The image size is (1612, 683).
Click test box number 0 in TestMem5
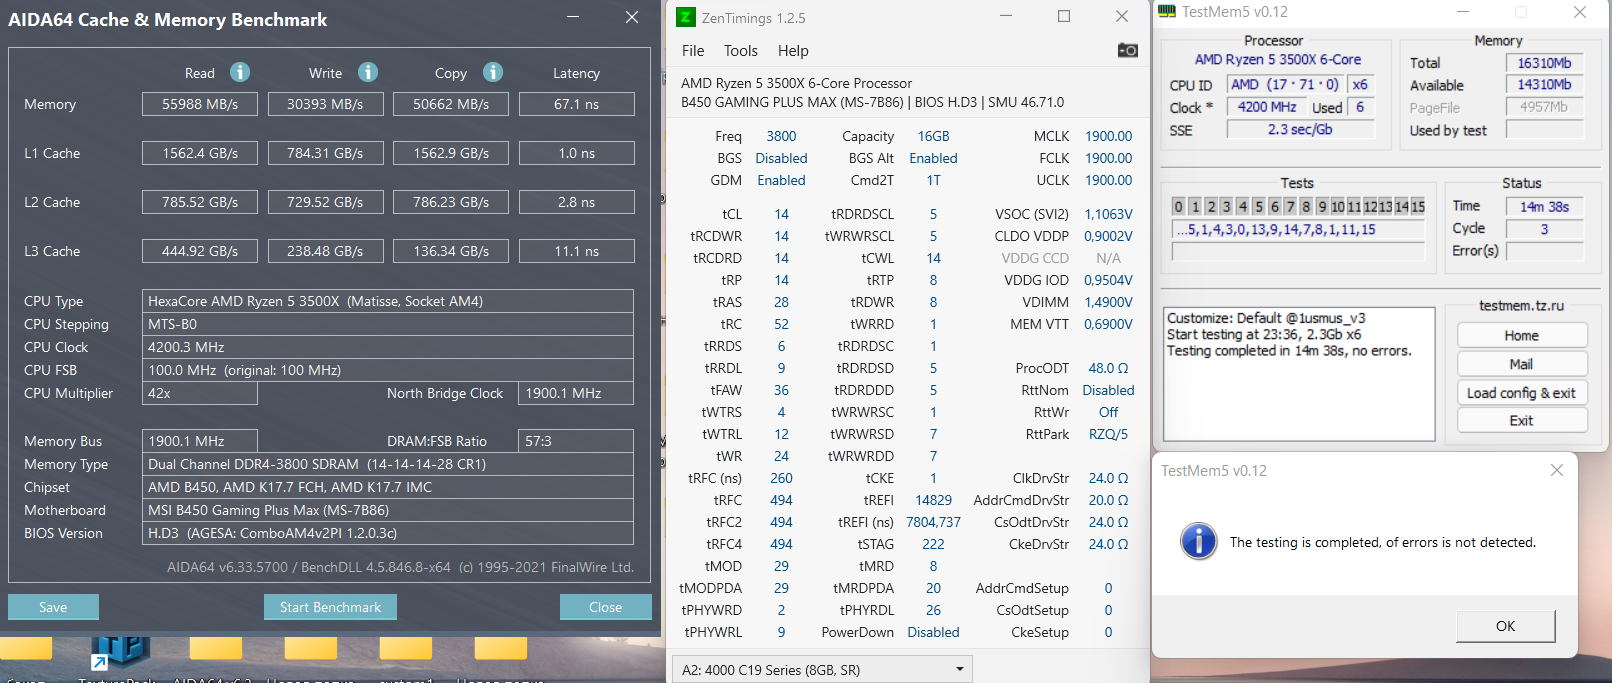point(1179,206)
